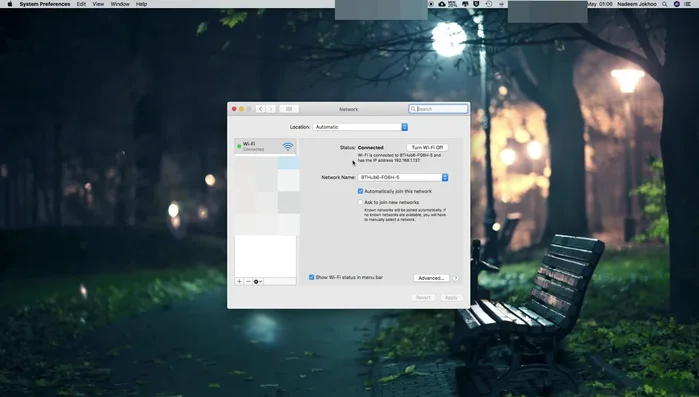This screenshot has width=699, height=397.
Task: Open Spotlight search in menu bar
Action: coord(665,4)
